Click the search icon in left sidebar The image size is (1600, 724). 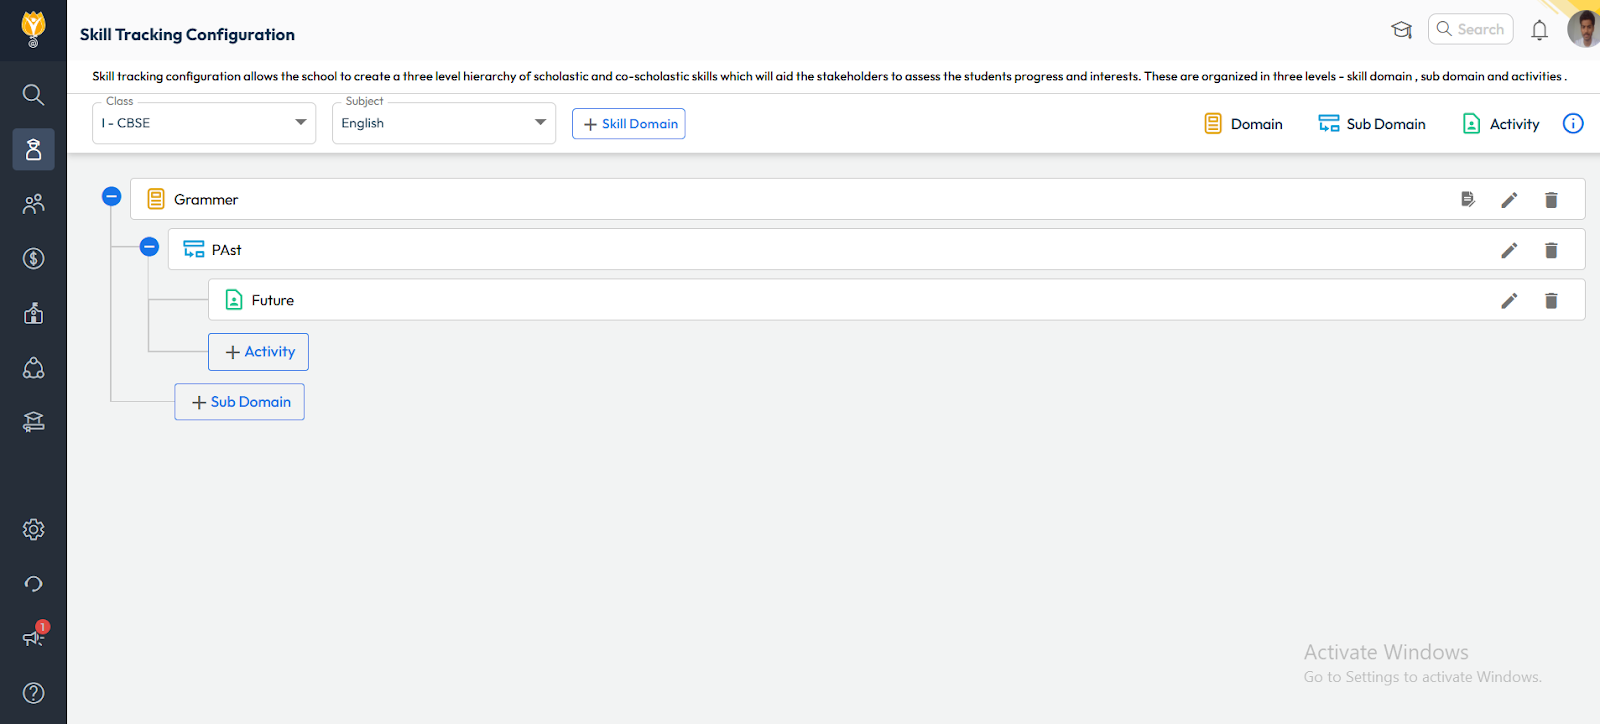pyautogui.click(x=33, y=95)
